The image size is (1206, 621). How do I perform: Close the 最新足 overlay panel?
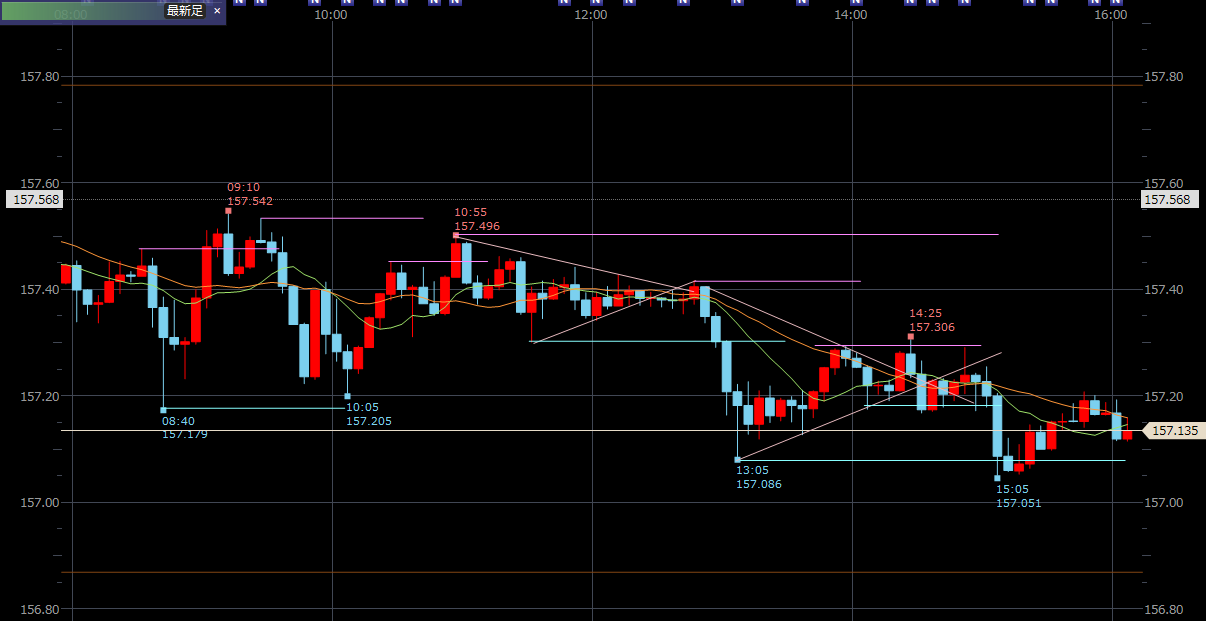point(217,11)
